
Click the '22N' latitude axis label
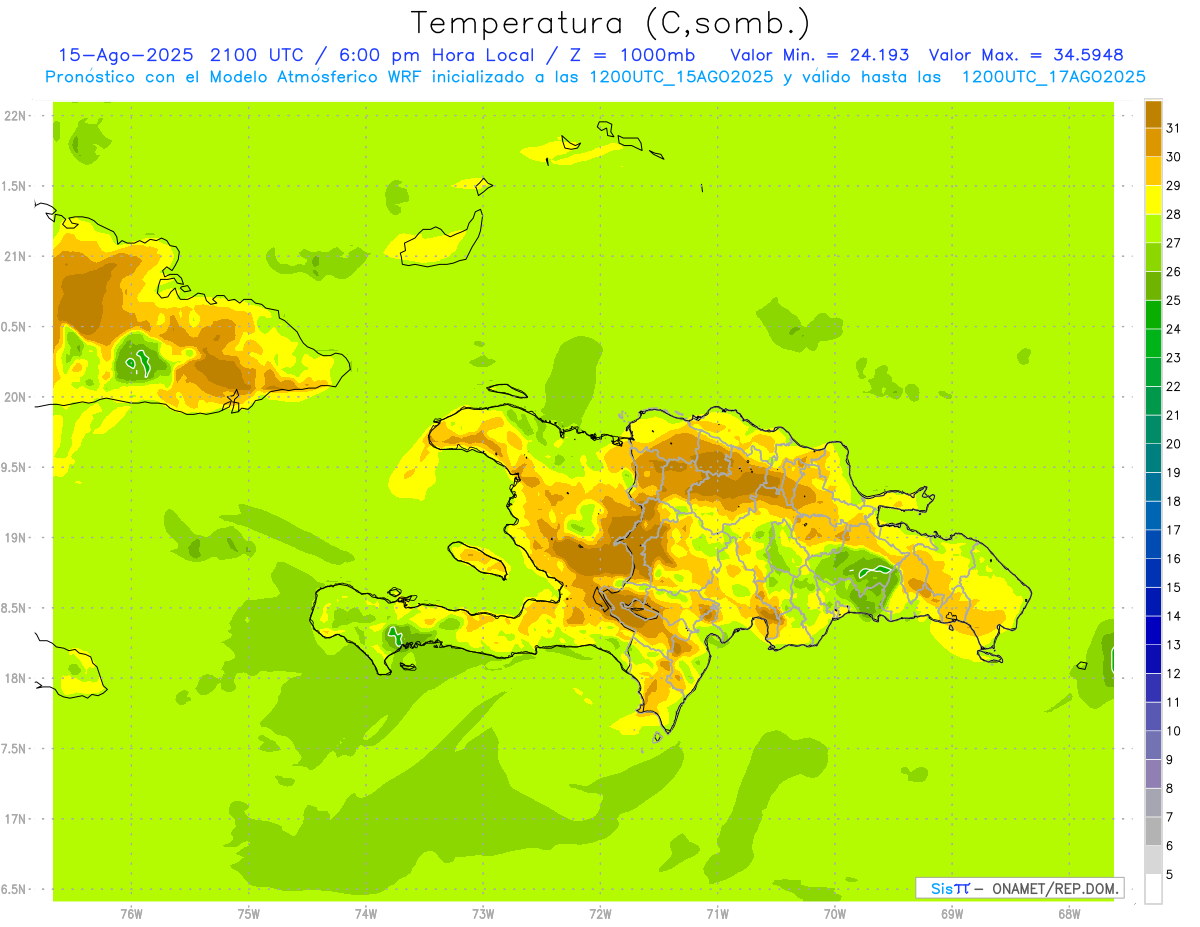pos(16,115)
